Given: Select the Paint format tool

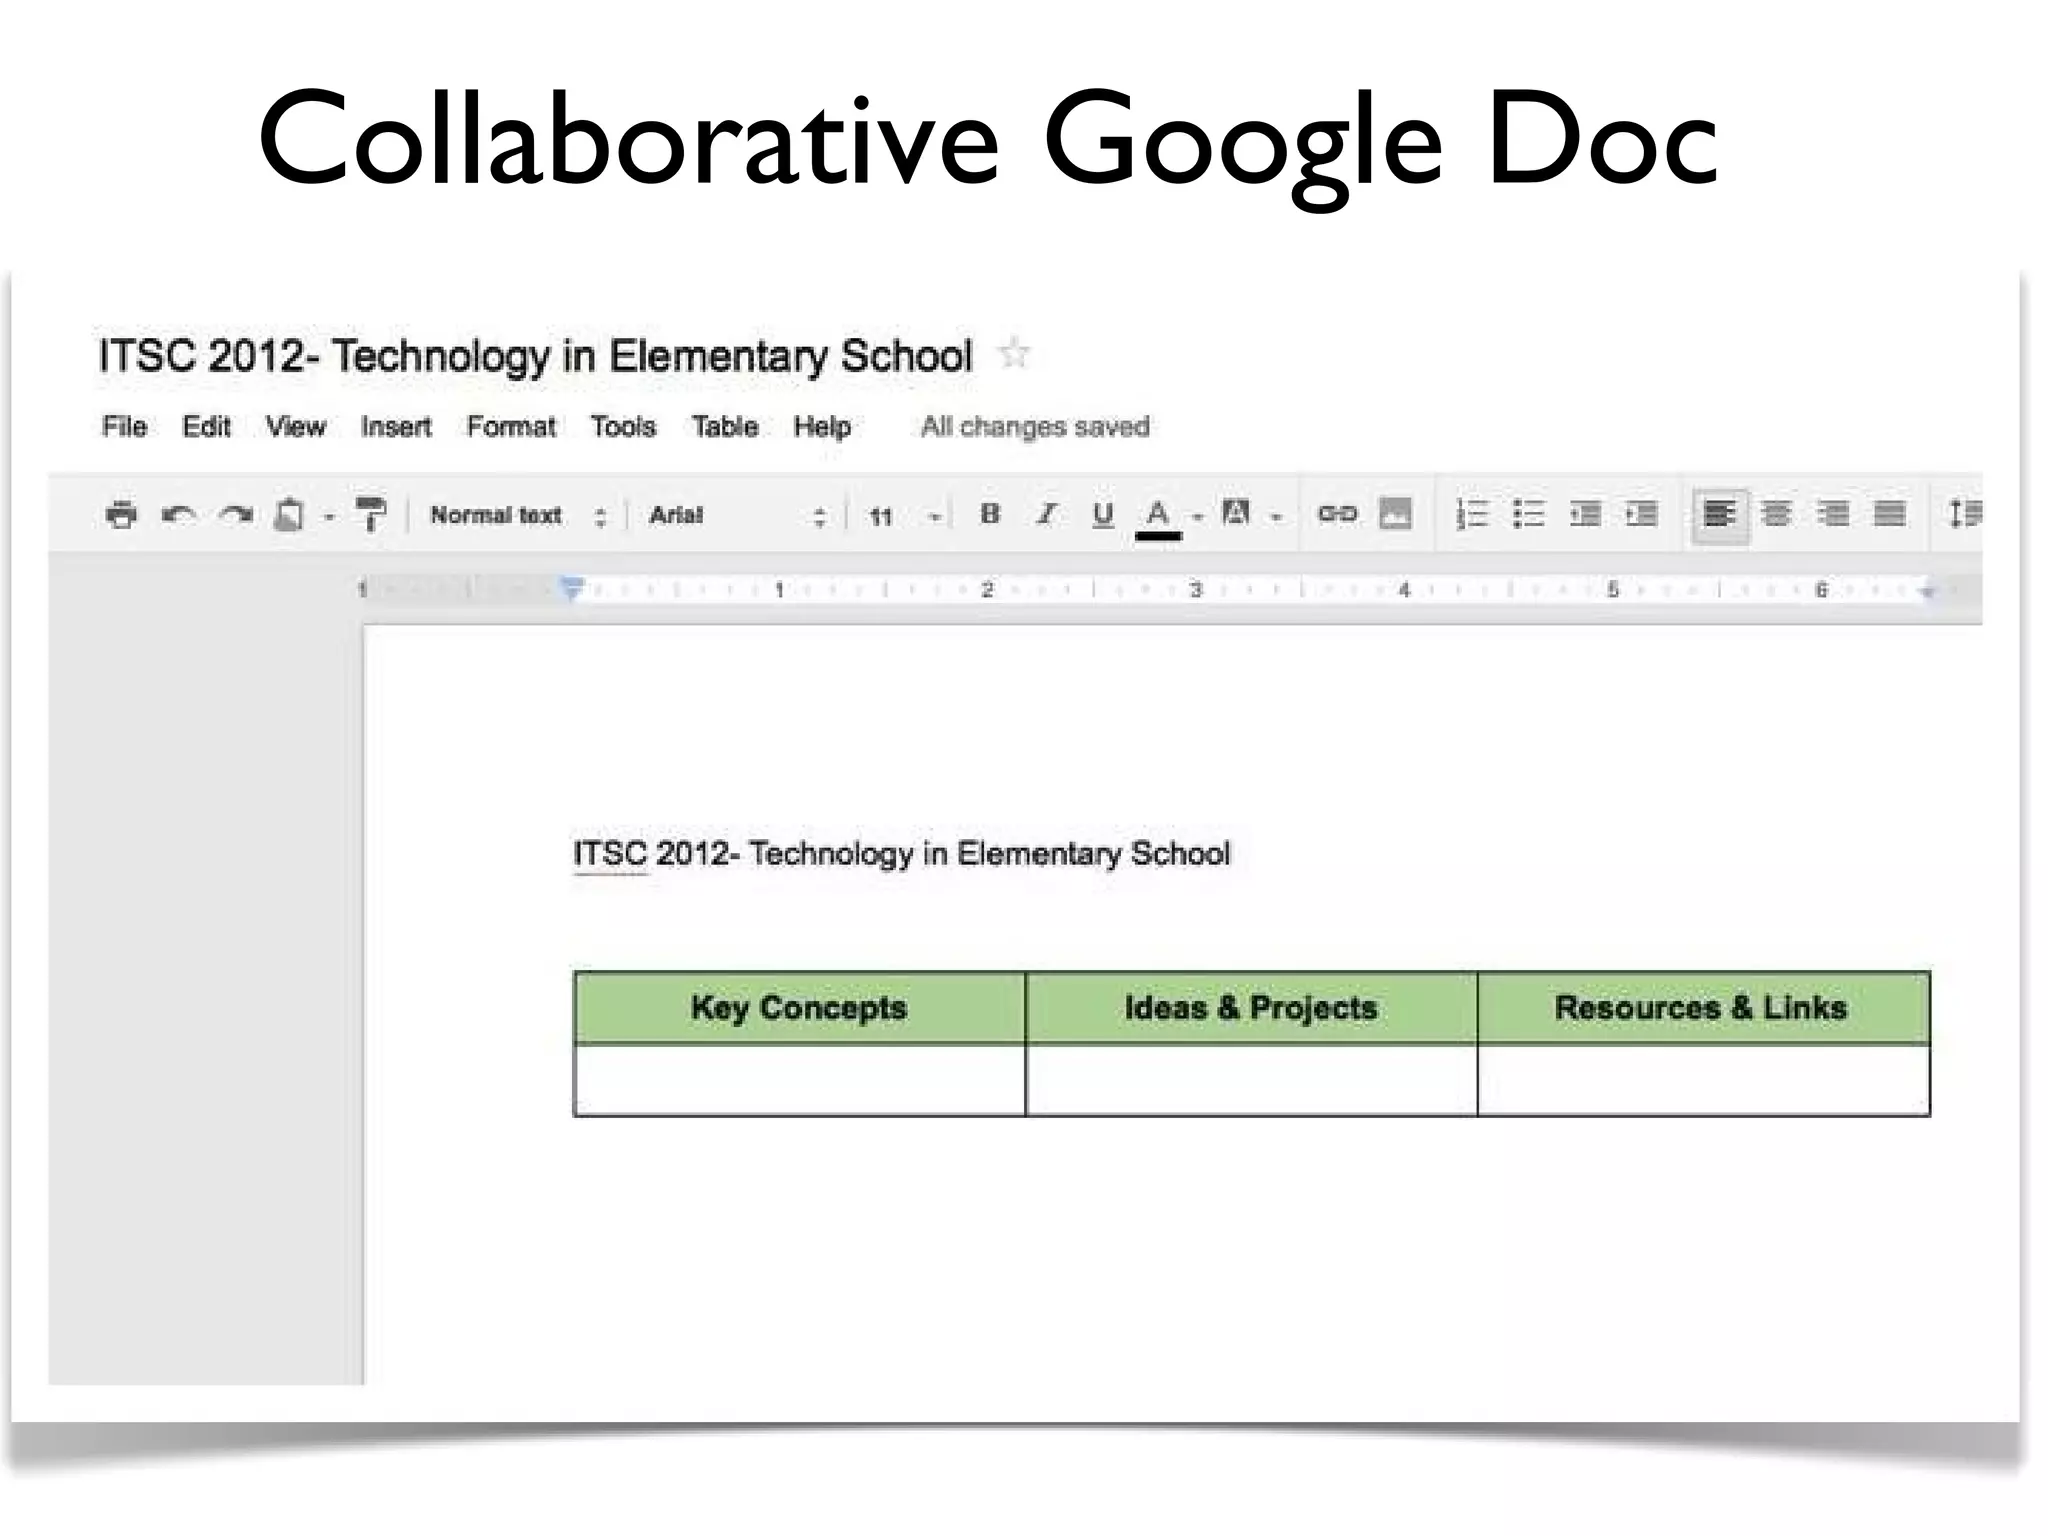Looking at the screenshot, I should [x=371, y=514].
